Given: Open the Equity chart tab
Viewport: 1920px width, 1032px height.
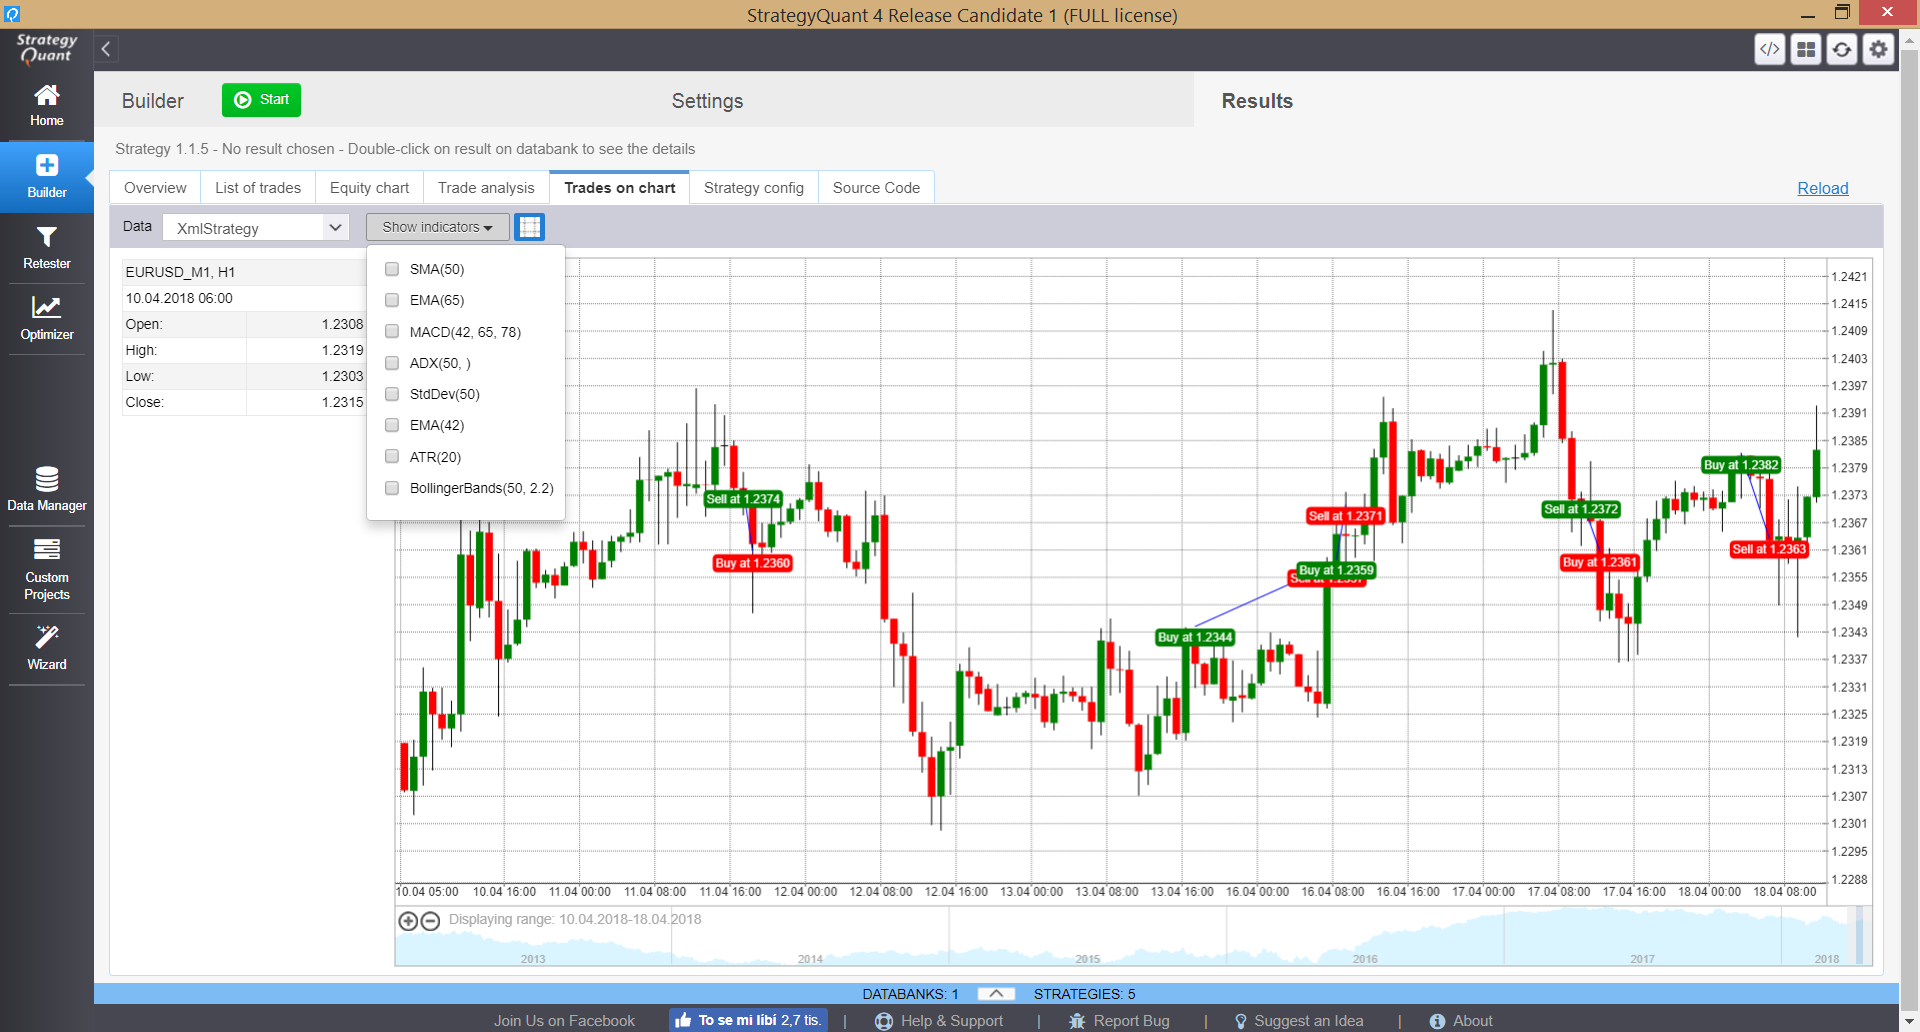Looking at the screenshot, I should (x=369, y=188).
